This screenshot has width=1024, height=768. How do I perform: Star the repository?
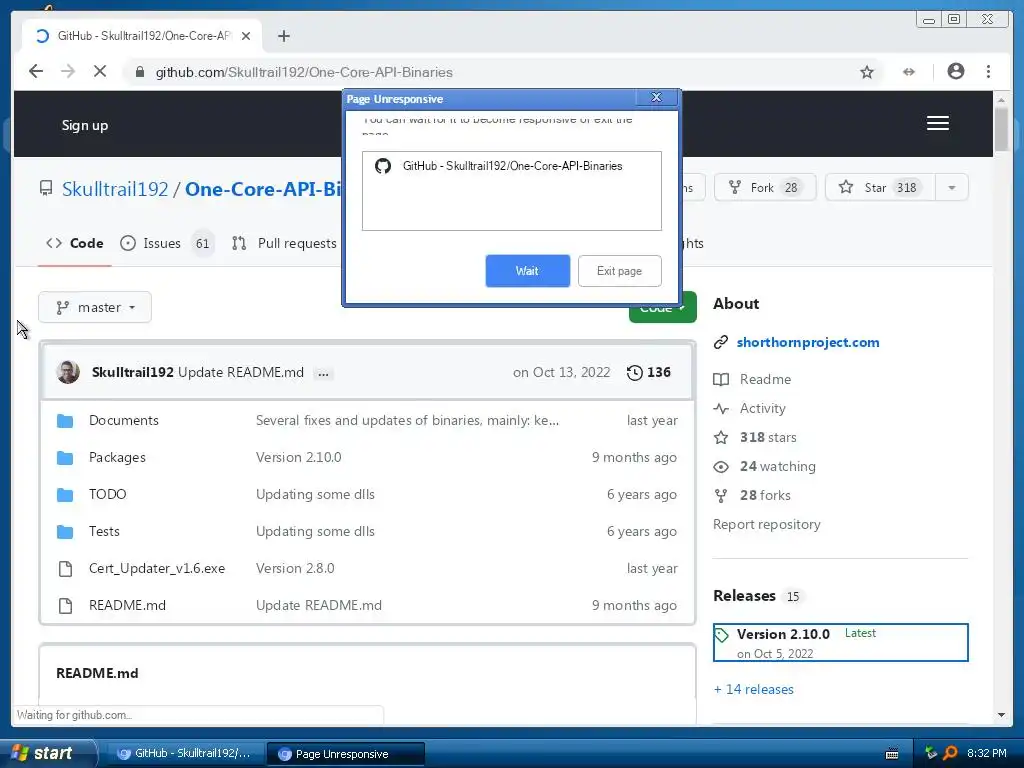coord(881,187)
